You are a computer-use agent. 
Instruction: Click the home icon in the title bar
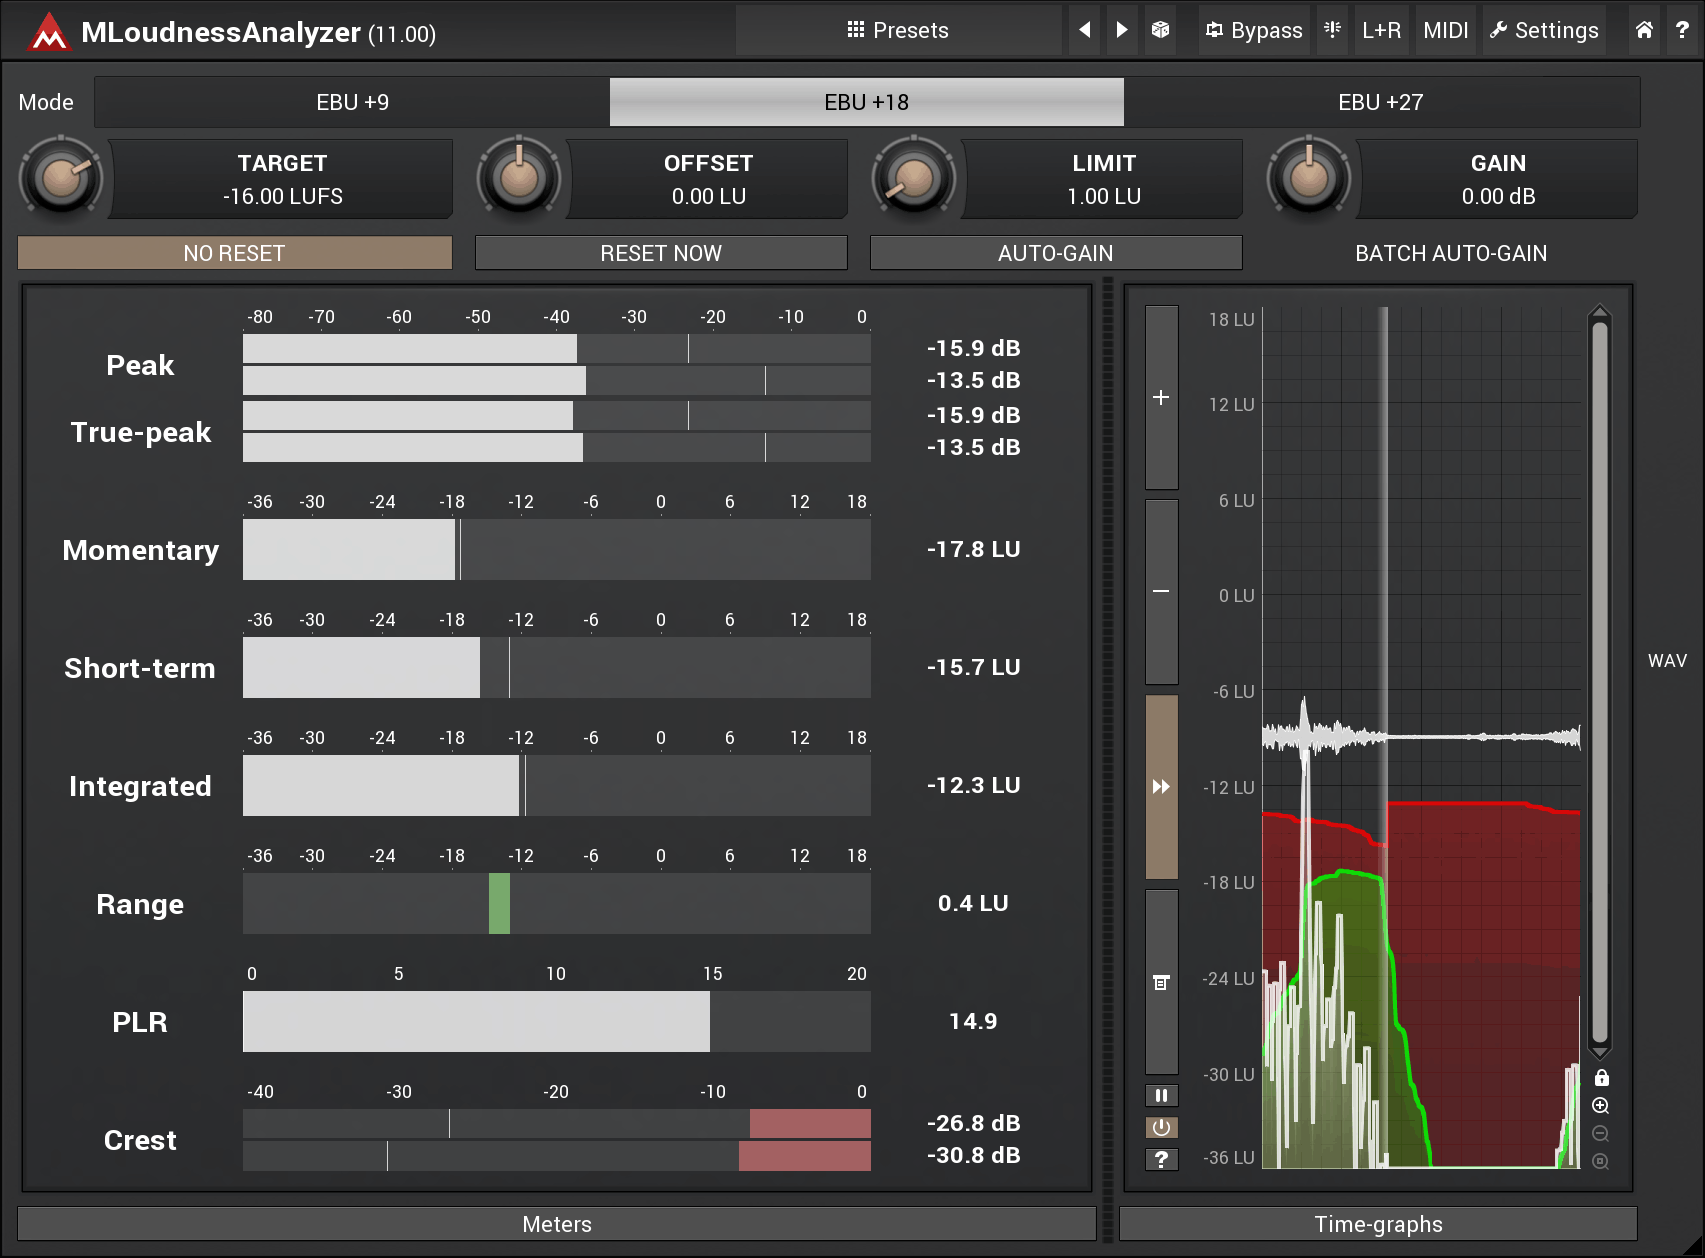[1643, 30]
